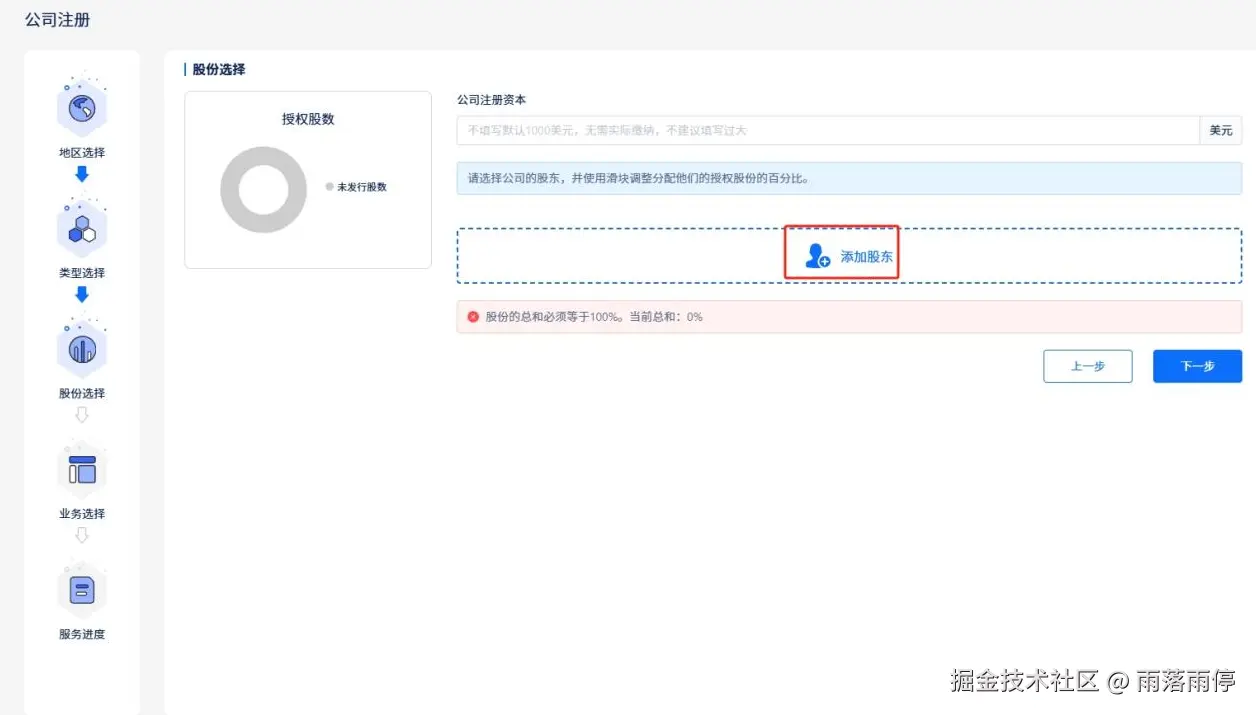Click the 类型选择 hexagons step icon
Image resolution: width=1256 pixels, height=715 pixels.
click(82, 227)
